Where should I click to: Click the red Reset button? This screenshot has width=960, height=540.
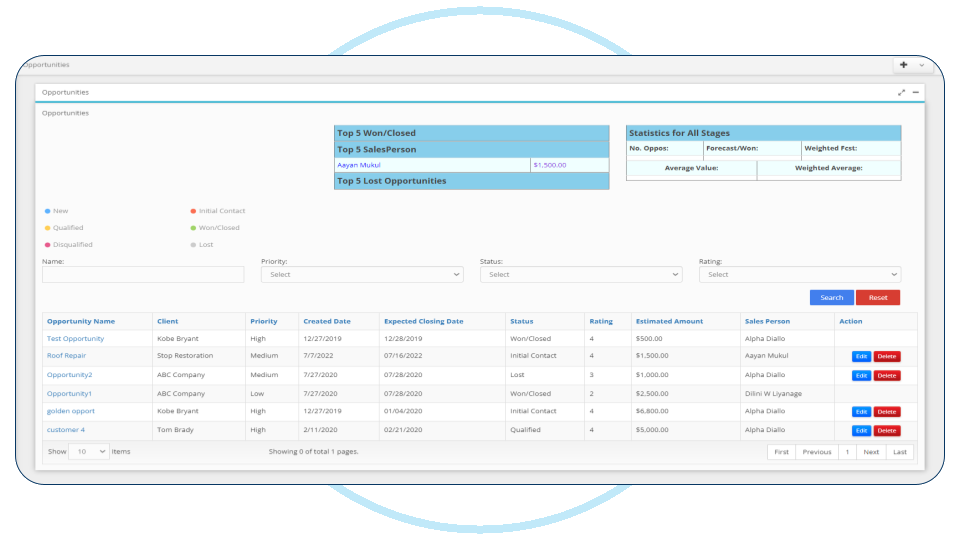[878, 298]
